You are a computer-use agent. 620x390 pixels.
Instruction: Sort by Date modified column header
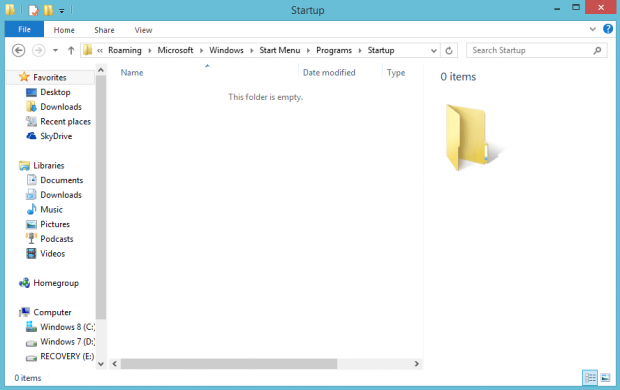point(329,72)
